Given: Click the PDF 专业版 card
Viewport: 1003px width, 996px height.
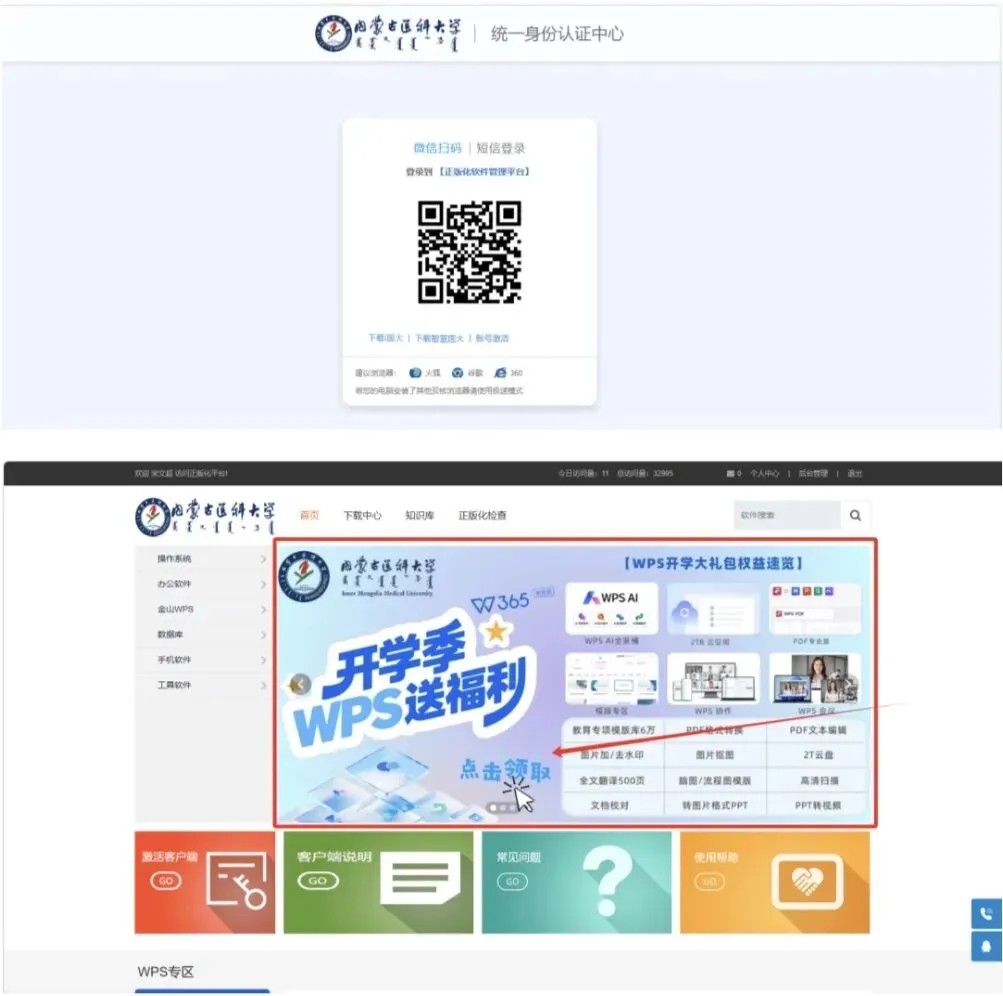Looking at the screenshot, I should coord(815,608).
